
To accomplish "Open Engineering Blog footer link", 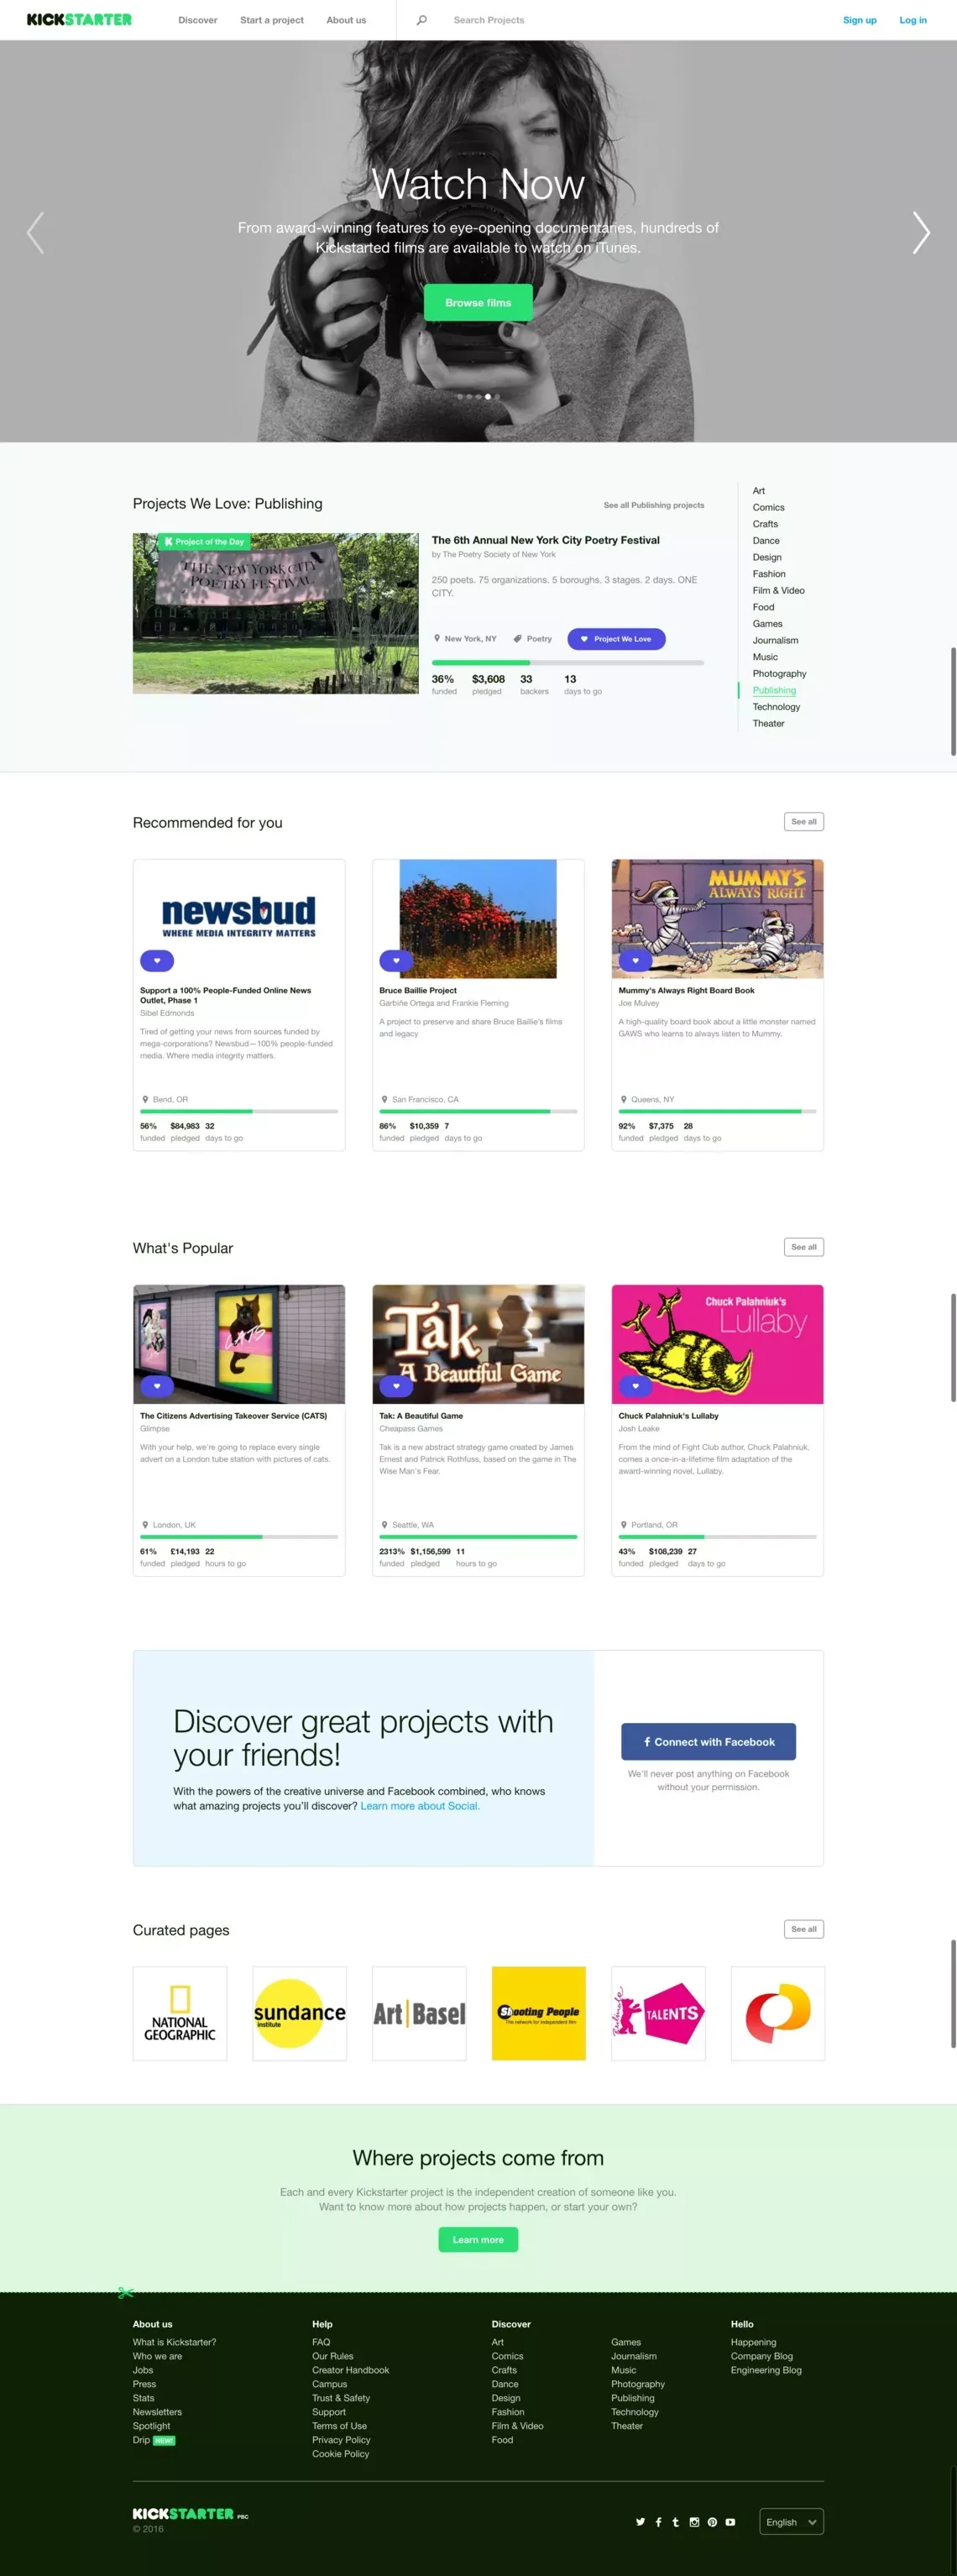I will (x=766, y=2370).
